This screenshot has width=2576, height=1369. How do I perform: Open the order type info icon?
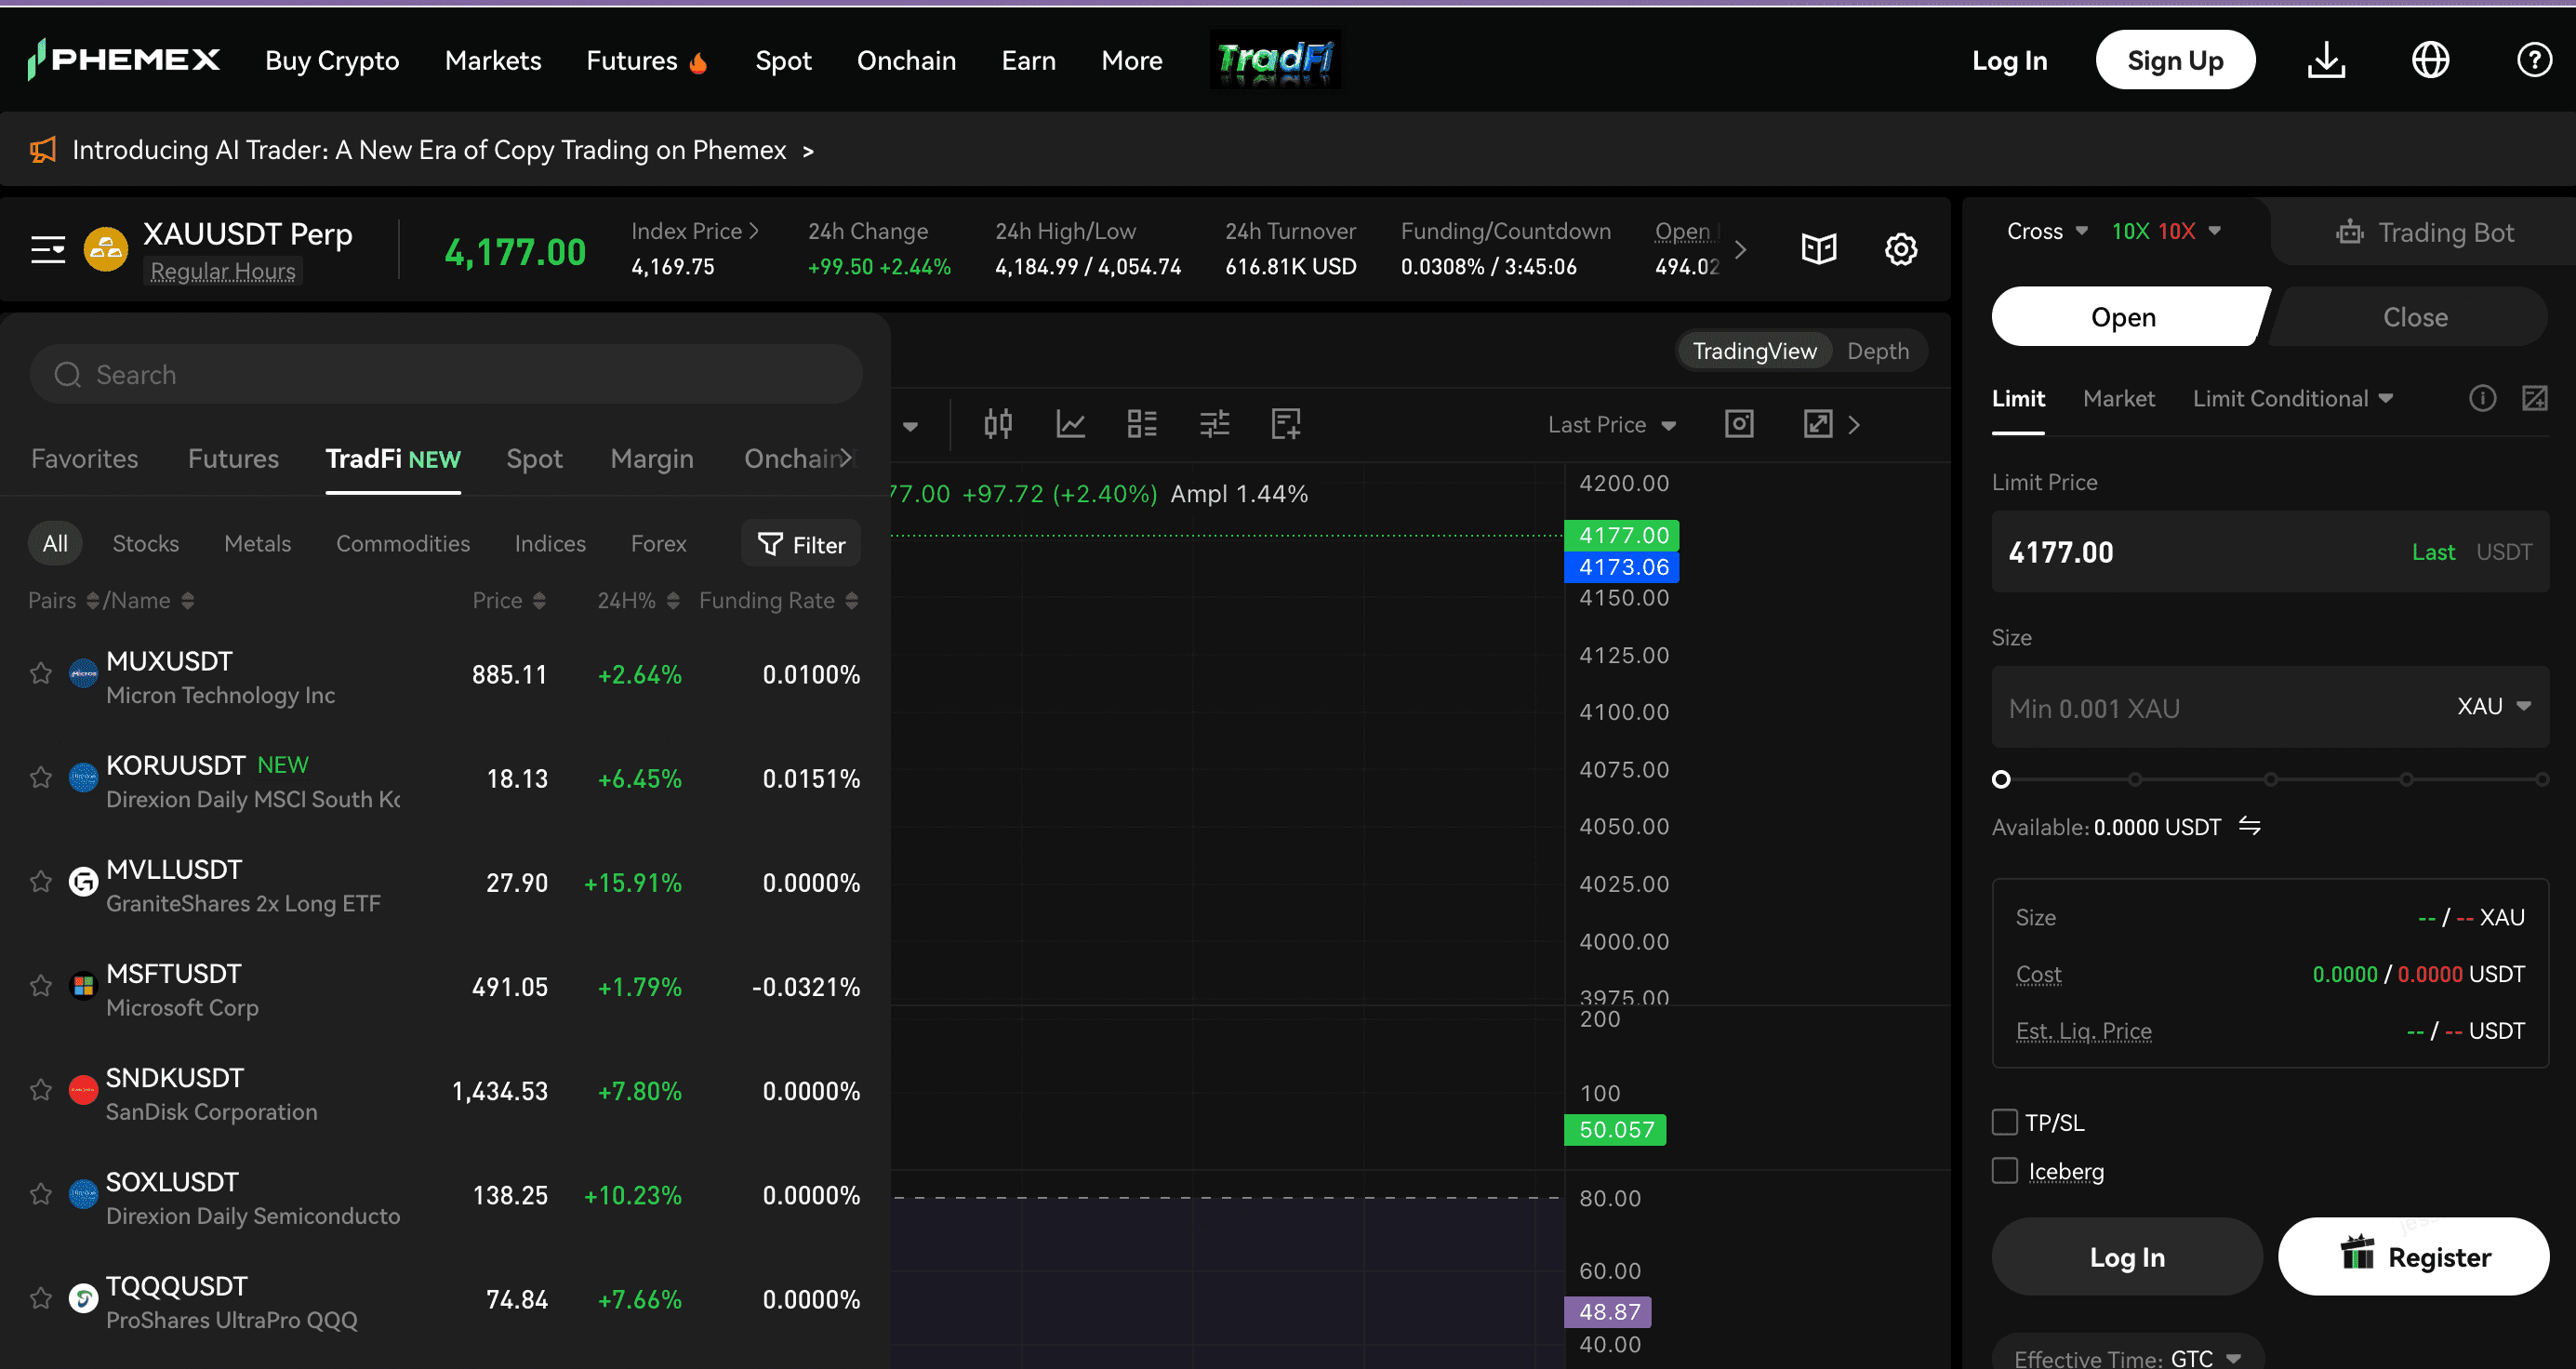pos(2482,399)
